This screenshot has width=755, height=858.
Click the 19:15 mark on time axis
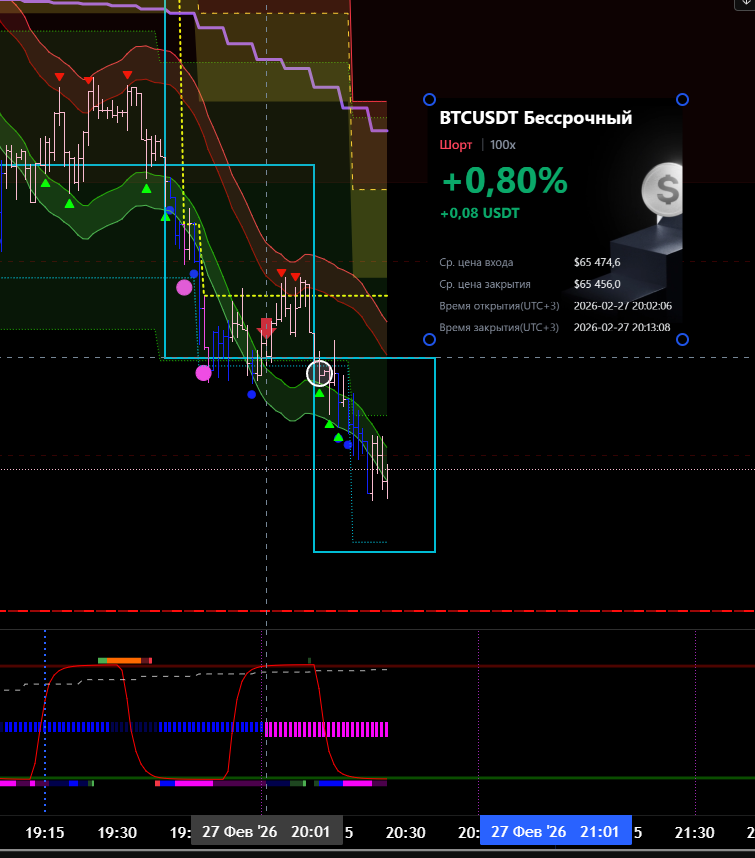tap(45, 832)
